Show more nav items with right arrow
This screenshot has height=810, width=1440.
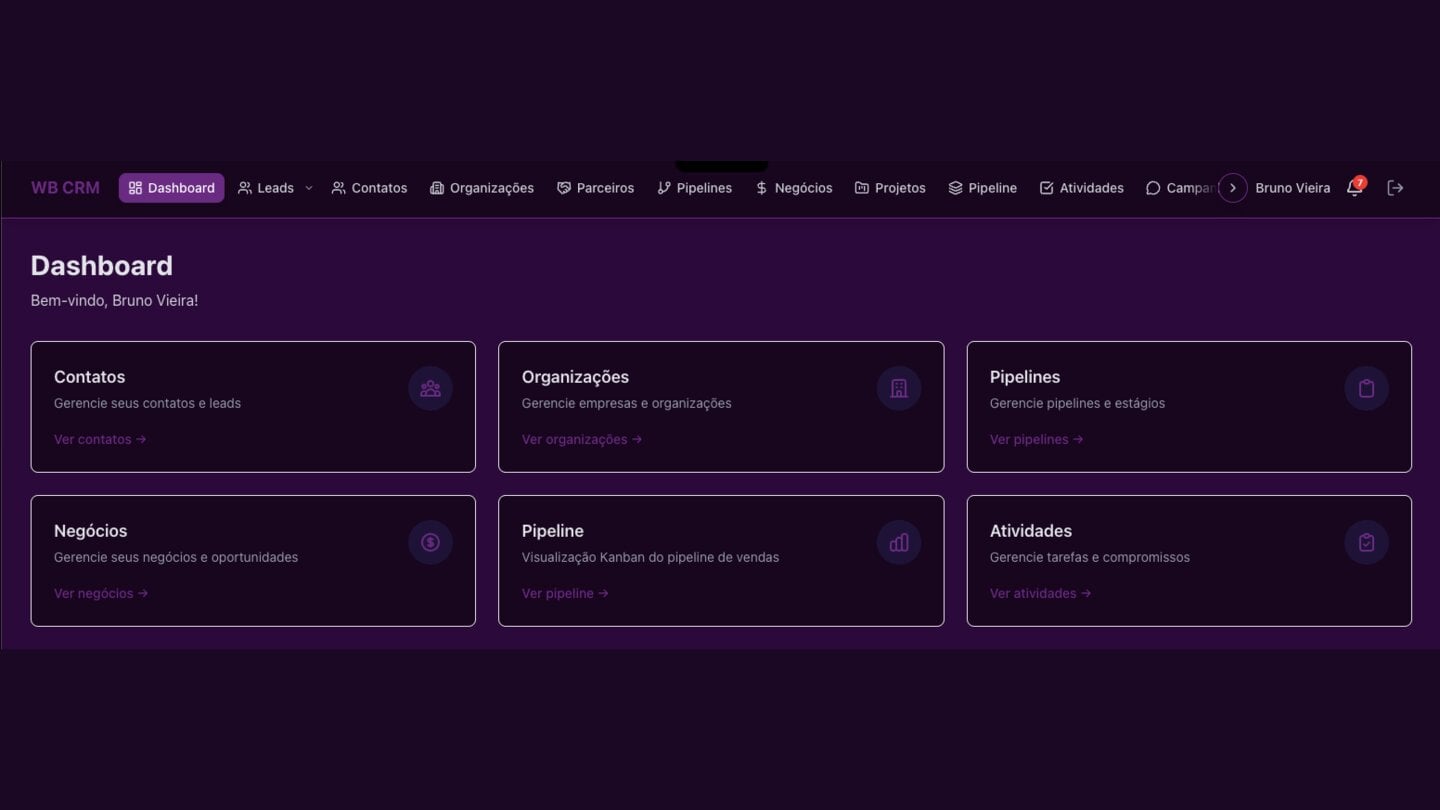pyautogui.click(x=1232, y=188)
